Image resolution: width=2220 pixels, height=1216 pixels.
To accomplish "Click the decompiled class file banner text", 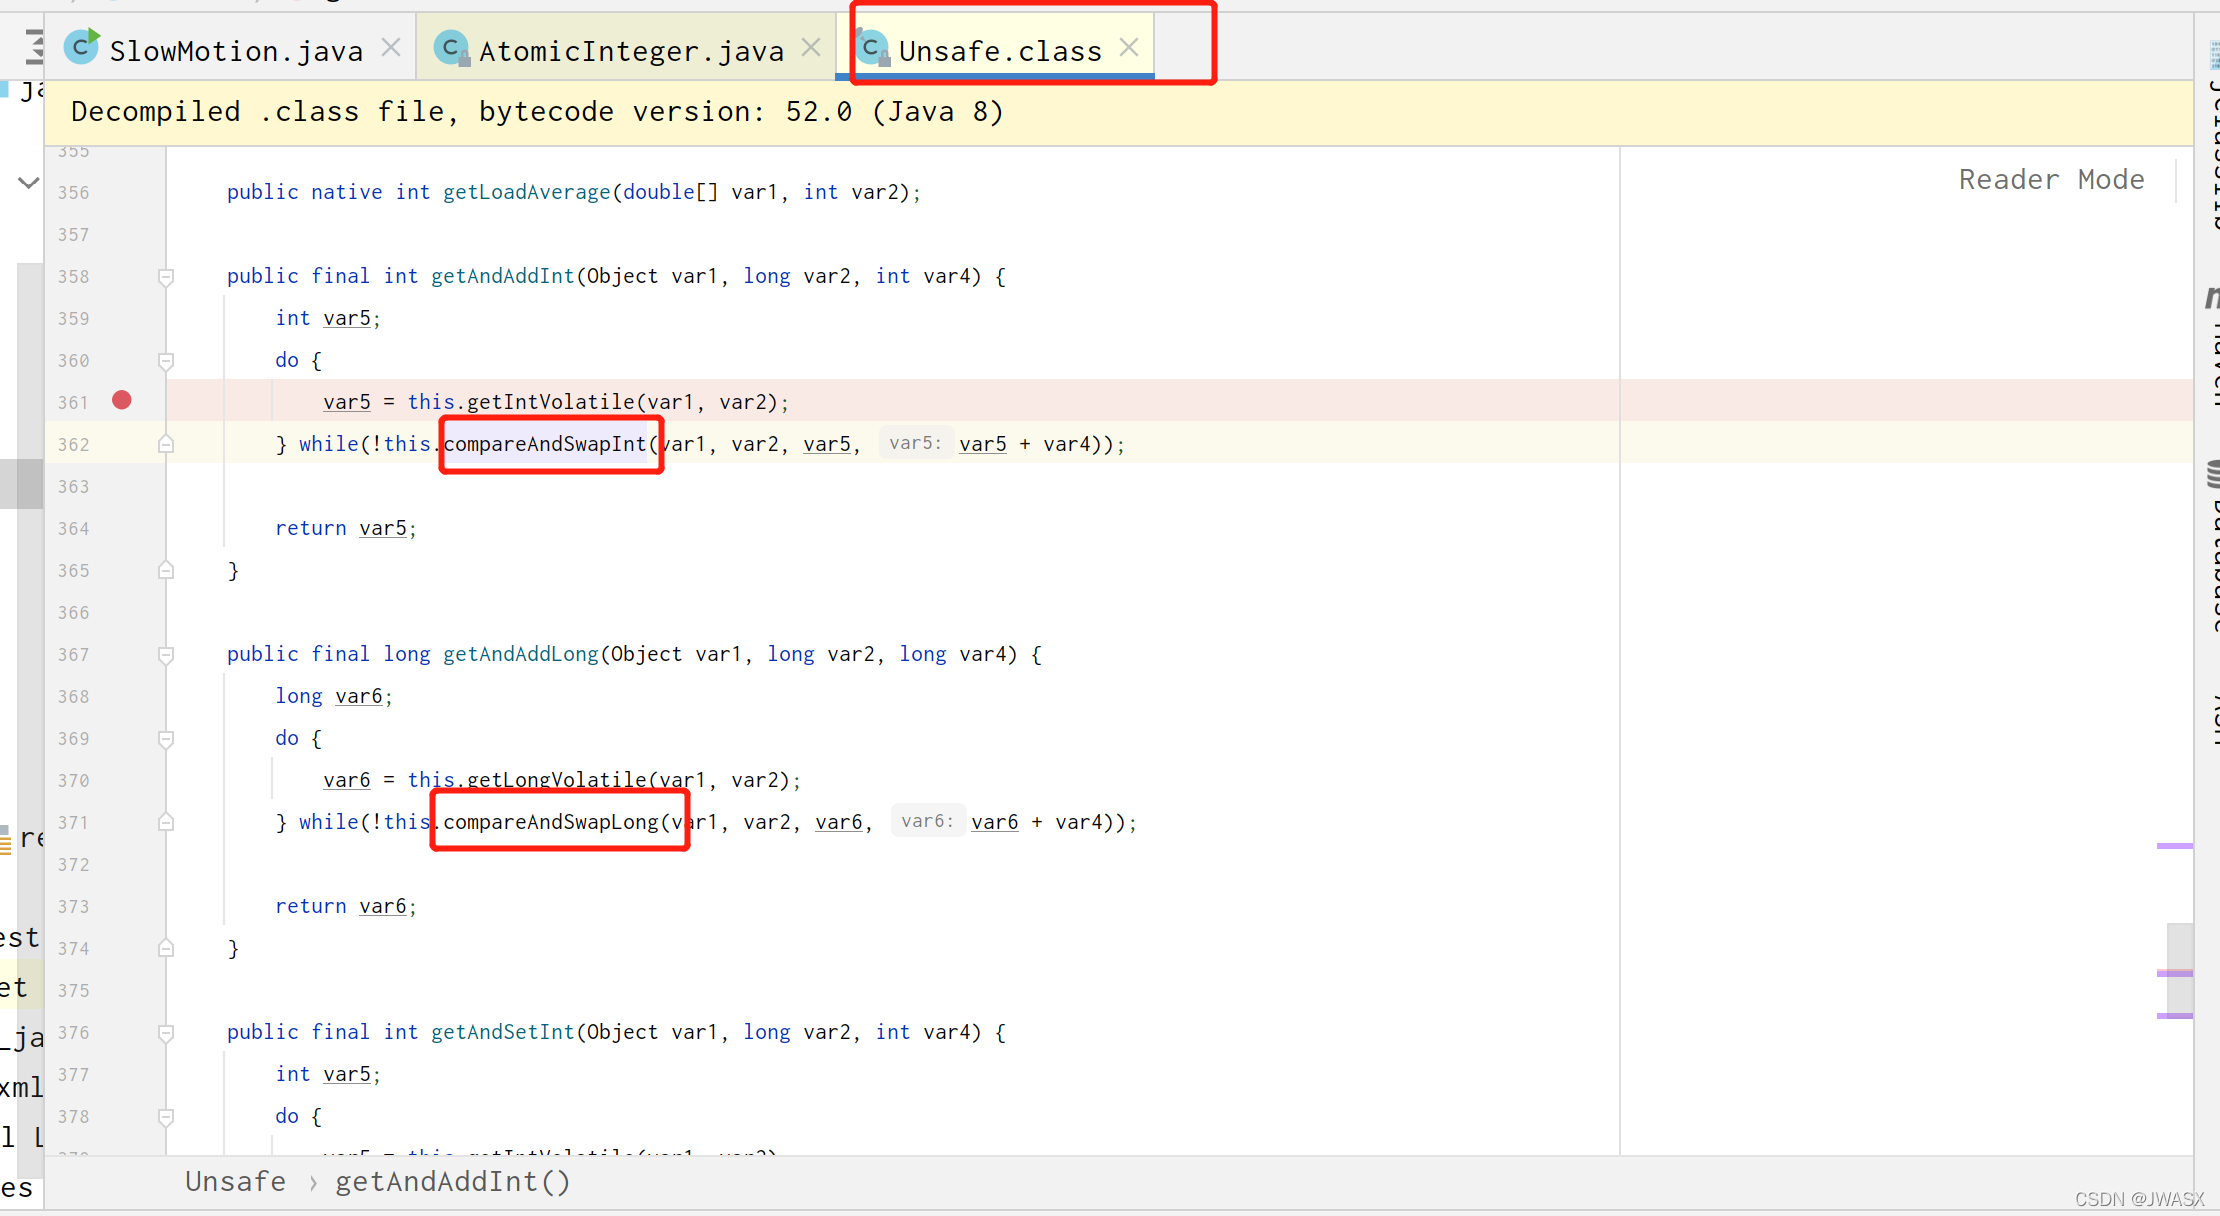I will [x=537, y=111].
